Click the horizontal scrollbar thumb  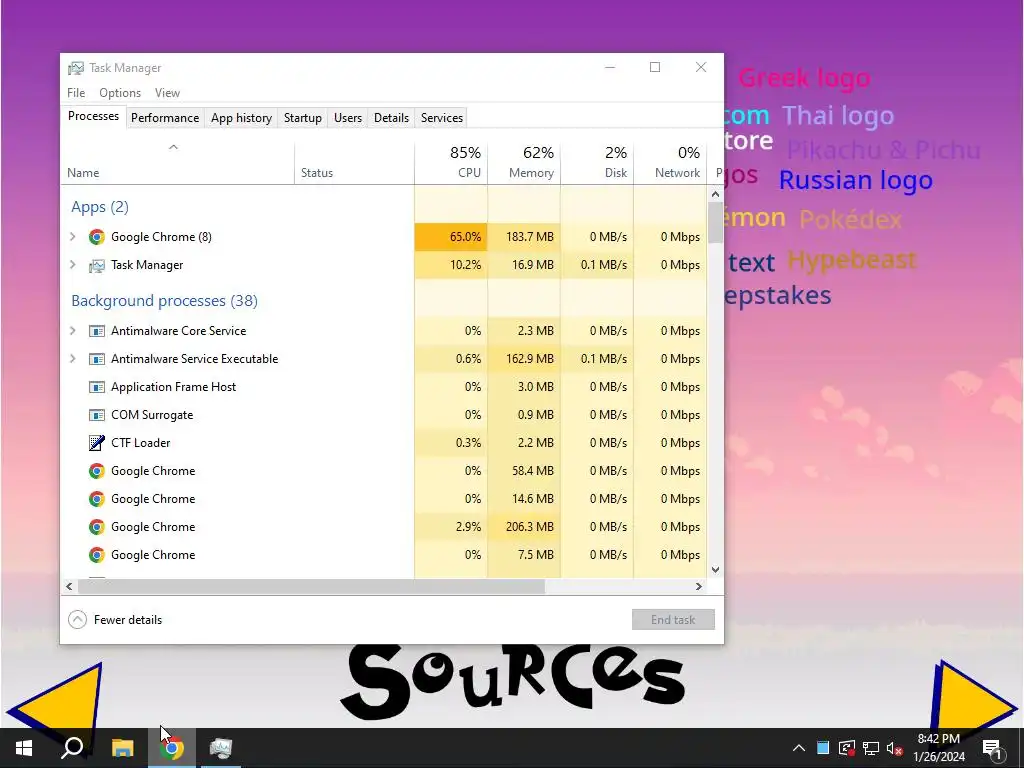coord(311,586)
